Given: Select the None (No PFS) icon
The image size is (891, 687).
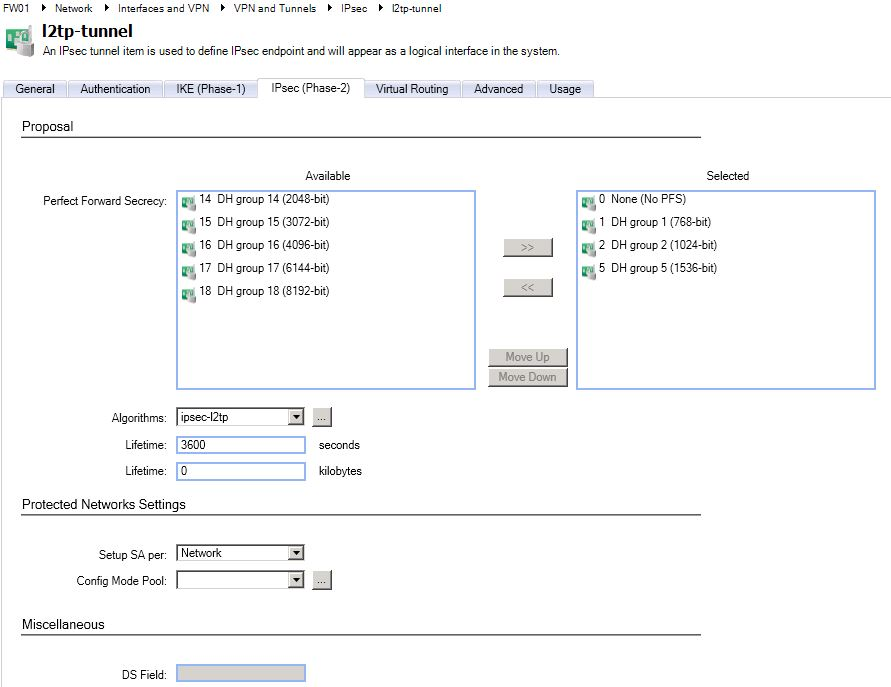Looking at the screenshot, I should pos(588,201).
